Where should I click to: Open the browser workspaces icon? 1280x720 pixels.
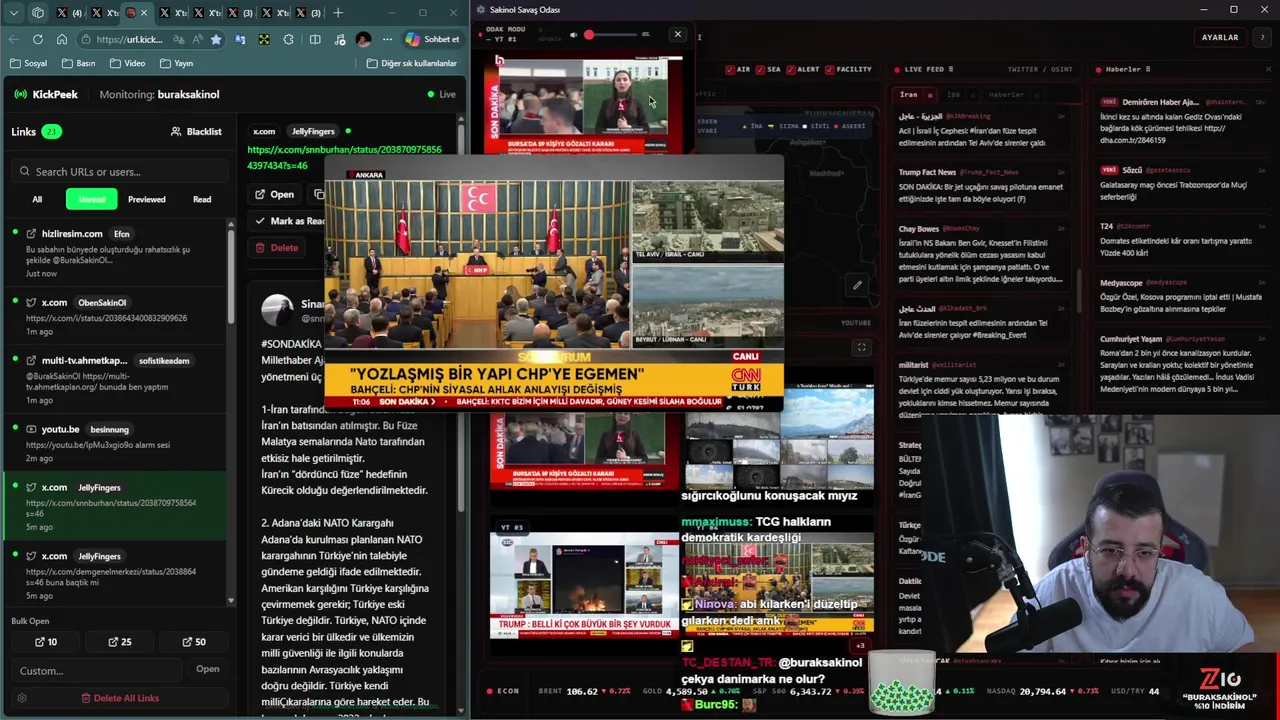pyautogui.click(x=38, y=13)
